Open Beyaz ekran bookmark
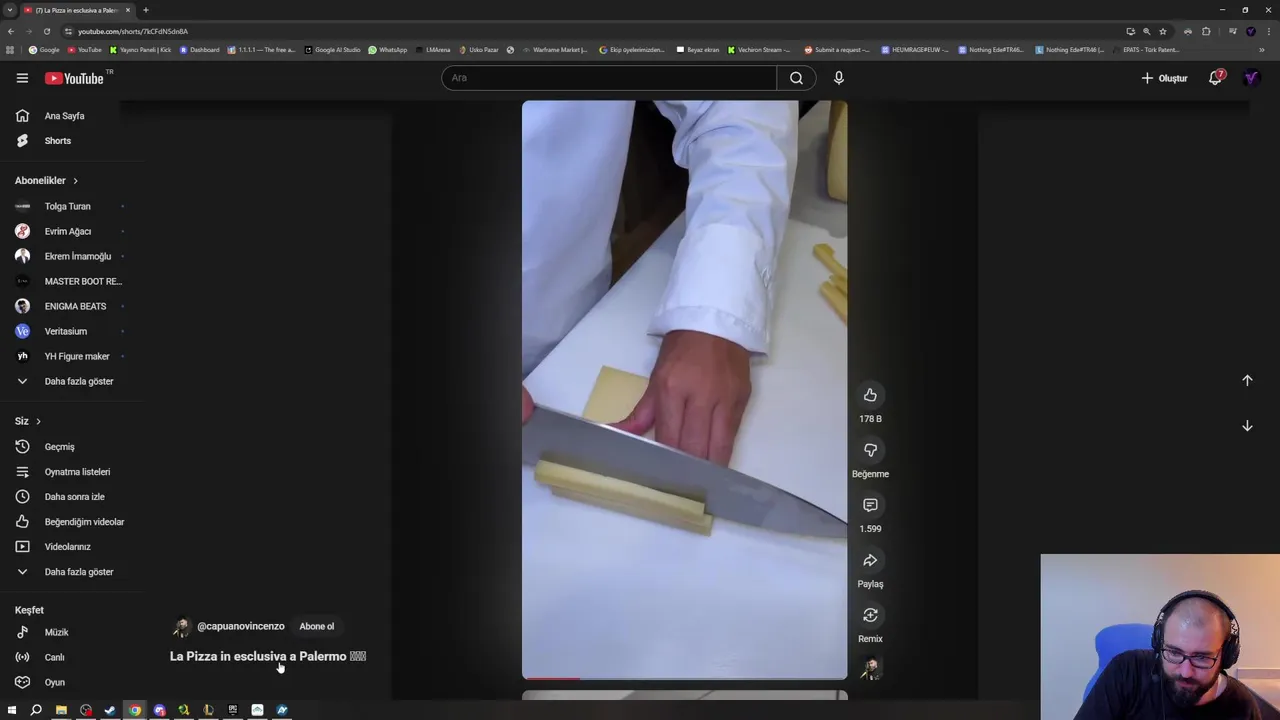 coord(698,49)
